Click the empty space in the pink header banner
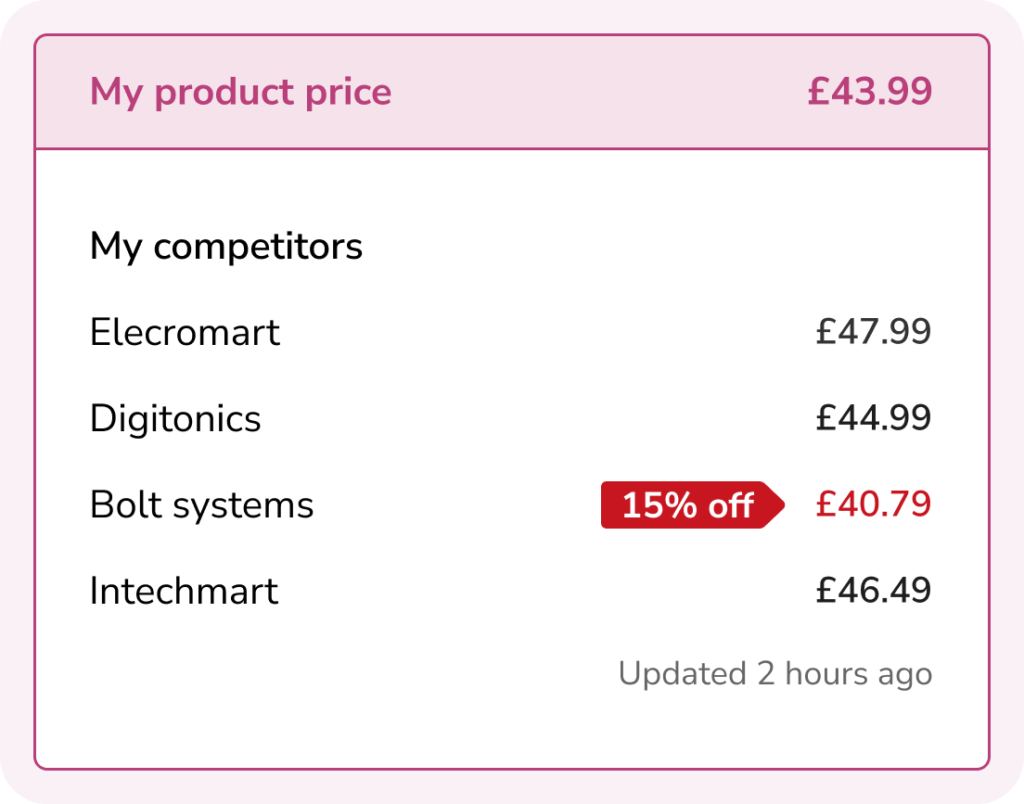The width and height of the screenshot is (1024, 804). pos(600,92)
